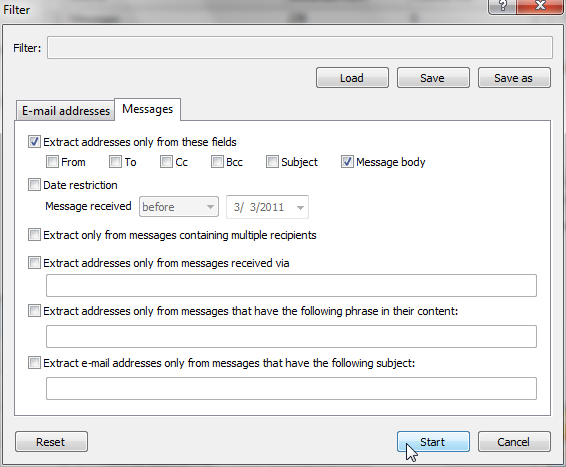Enable the From field checkbox
The width and height of the screenshot is (566, 467).
click(52, 162)
